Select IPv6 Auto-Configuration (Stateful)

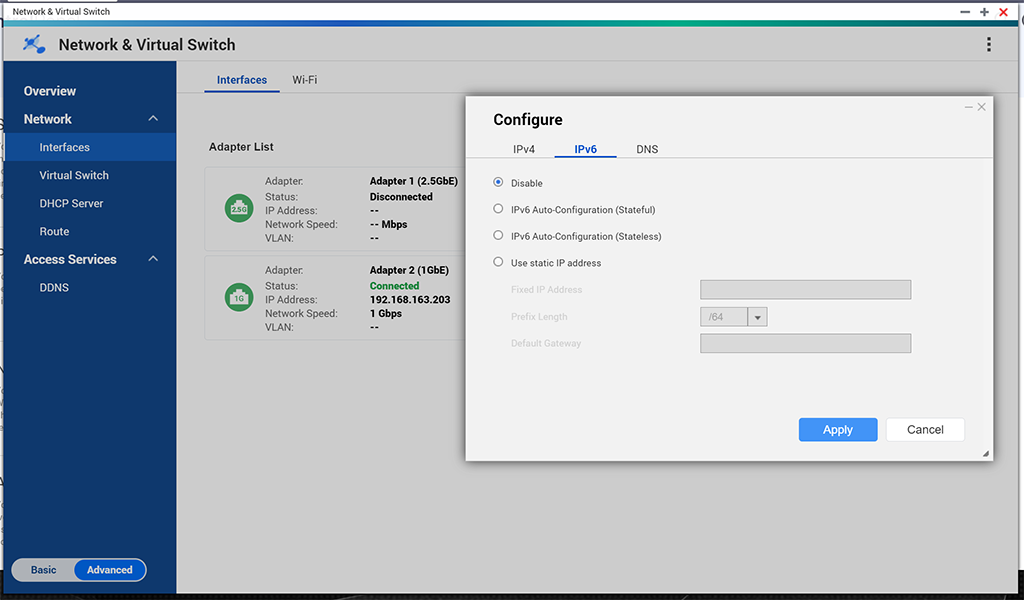(498, 209)
